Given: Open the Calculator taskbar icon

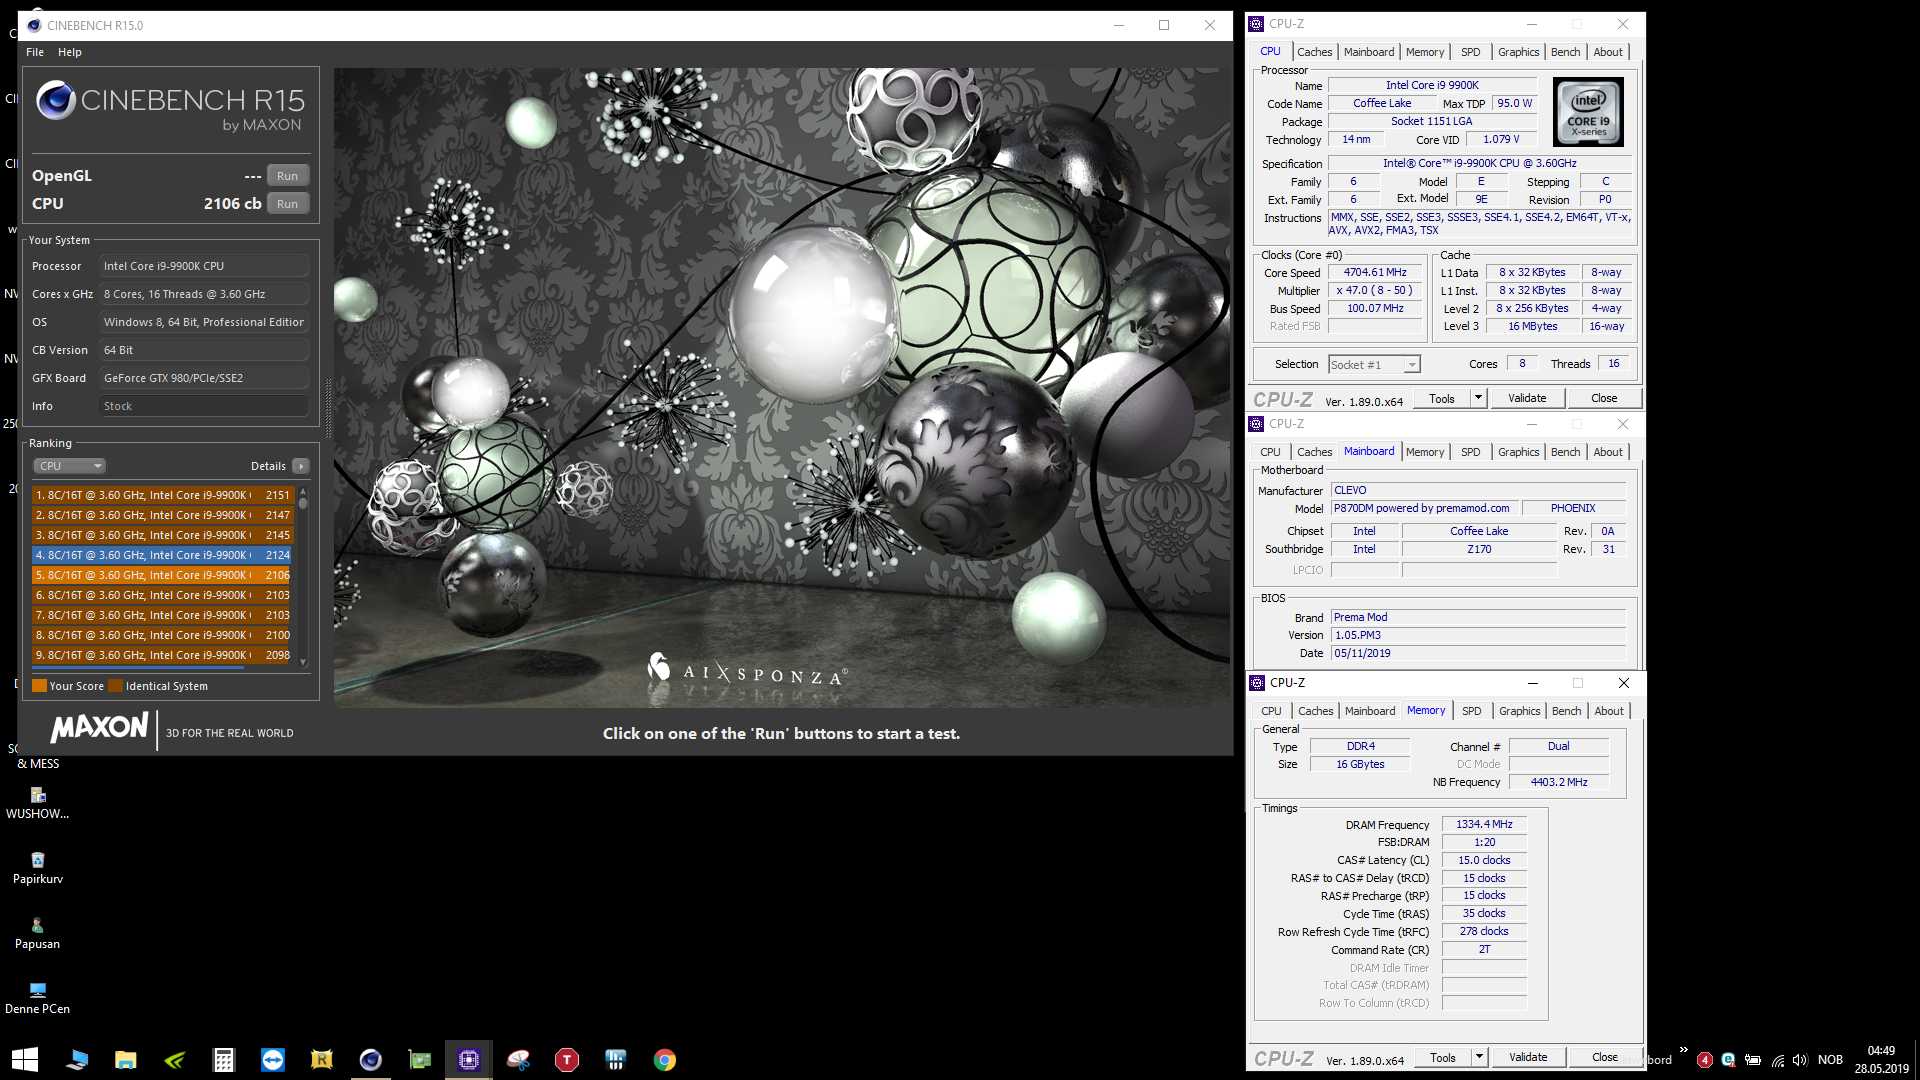Looking at the screenshot, I should (x=223, y=1060).
